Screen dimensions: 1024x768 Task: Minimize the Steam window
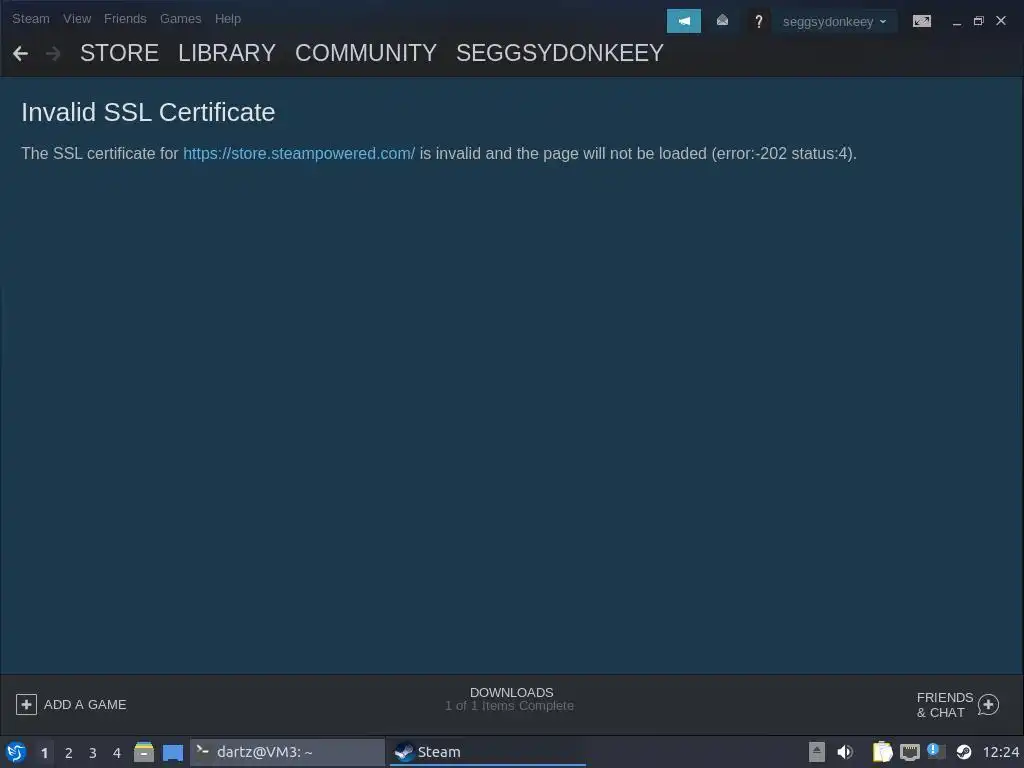957,22
